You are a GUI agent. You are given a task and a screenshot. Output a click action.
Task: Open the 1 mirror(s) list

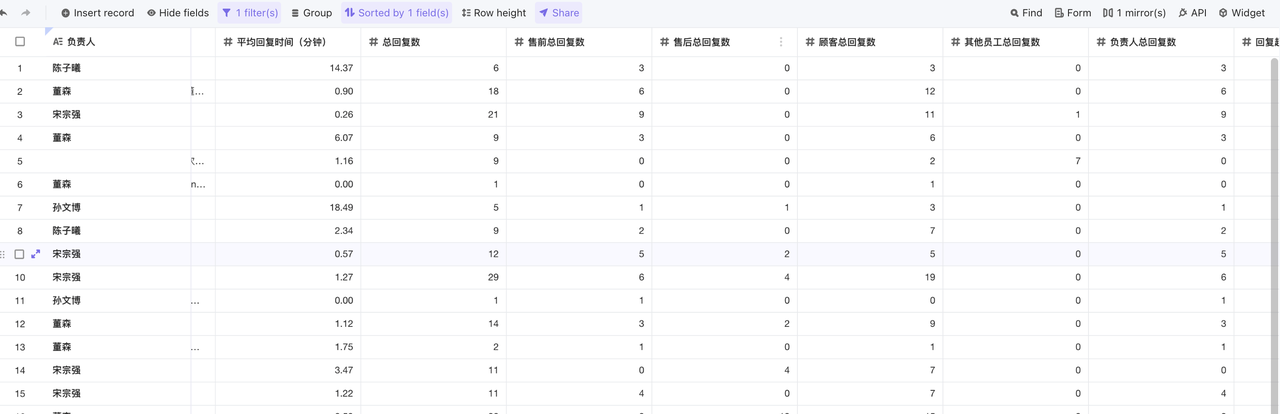pyautogui.click(x=1134, y=13)
